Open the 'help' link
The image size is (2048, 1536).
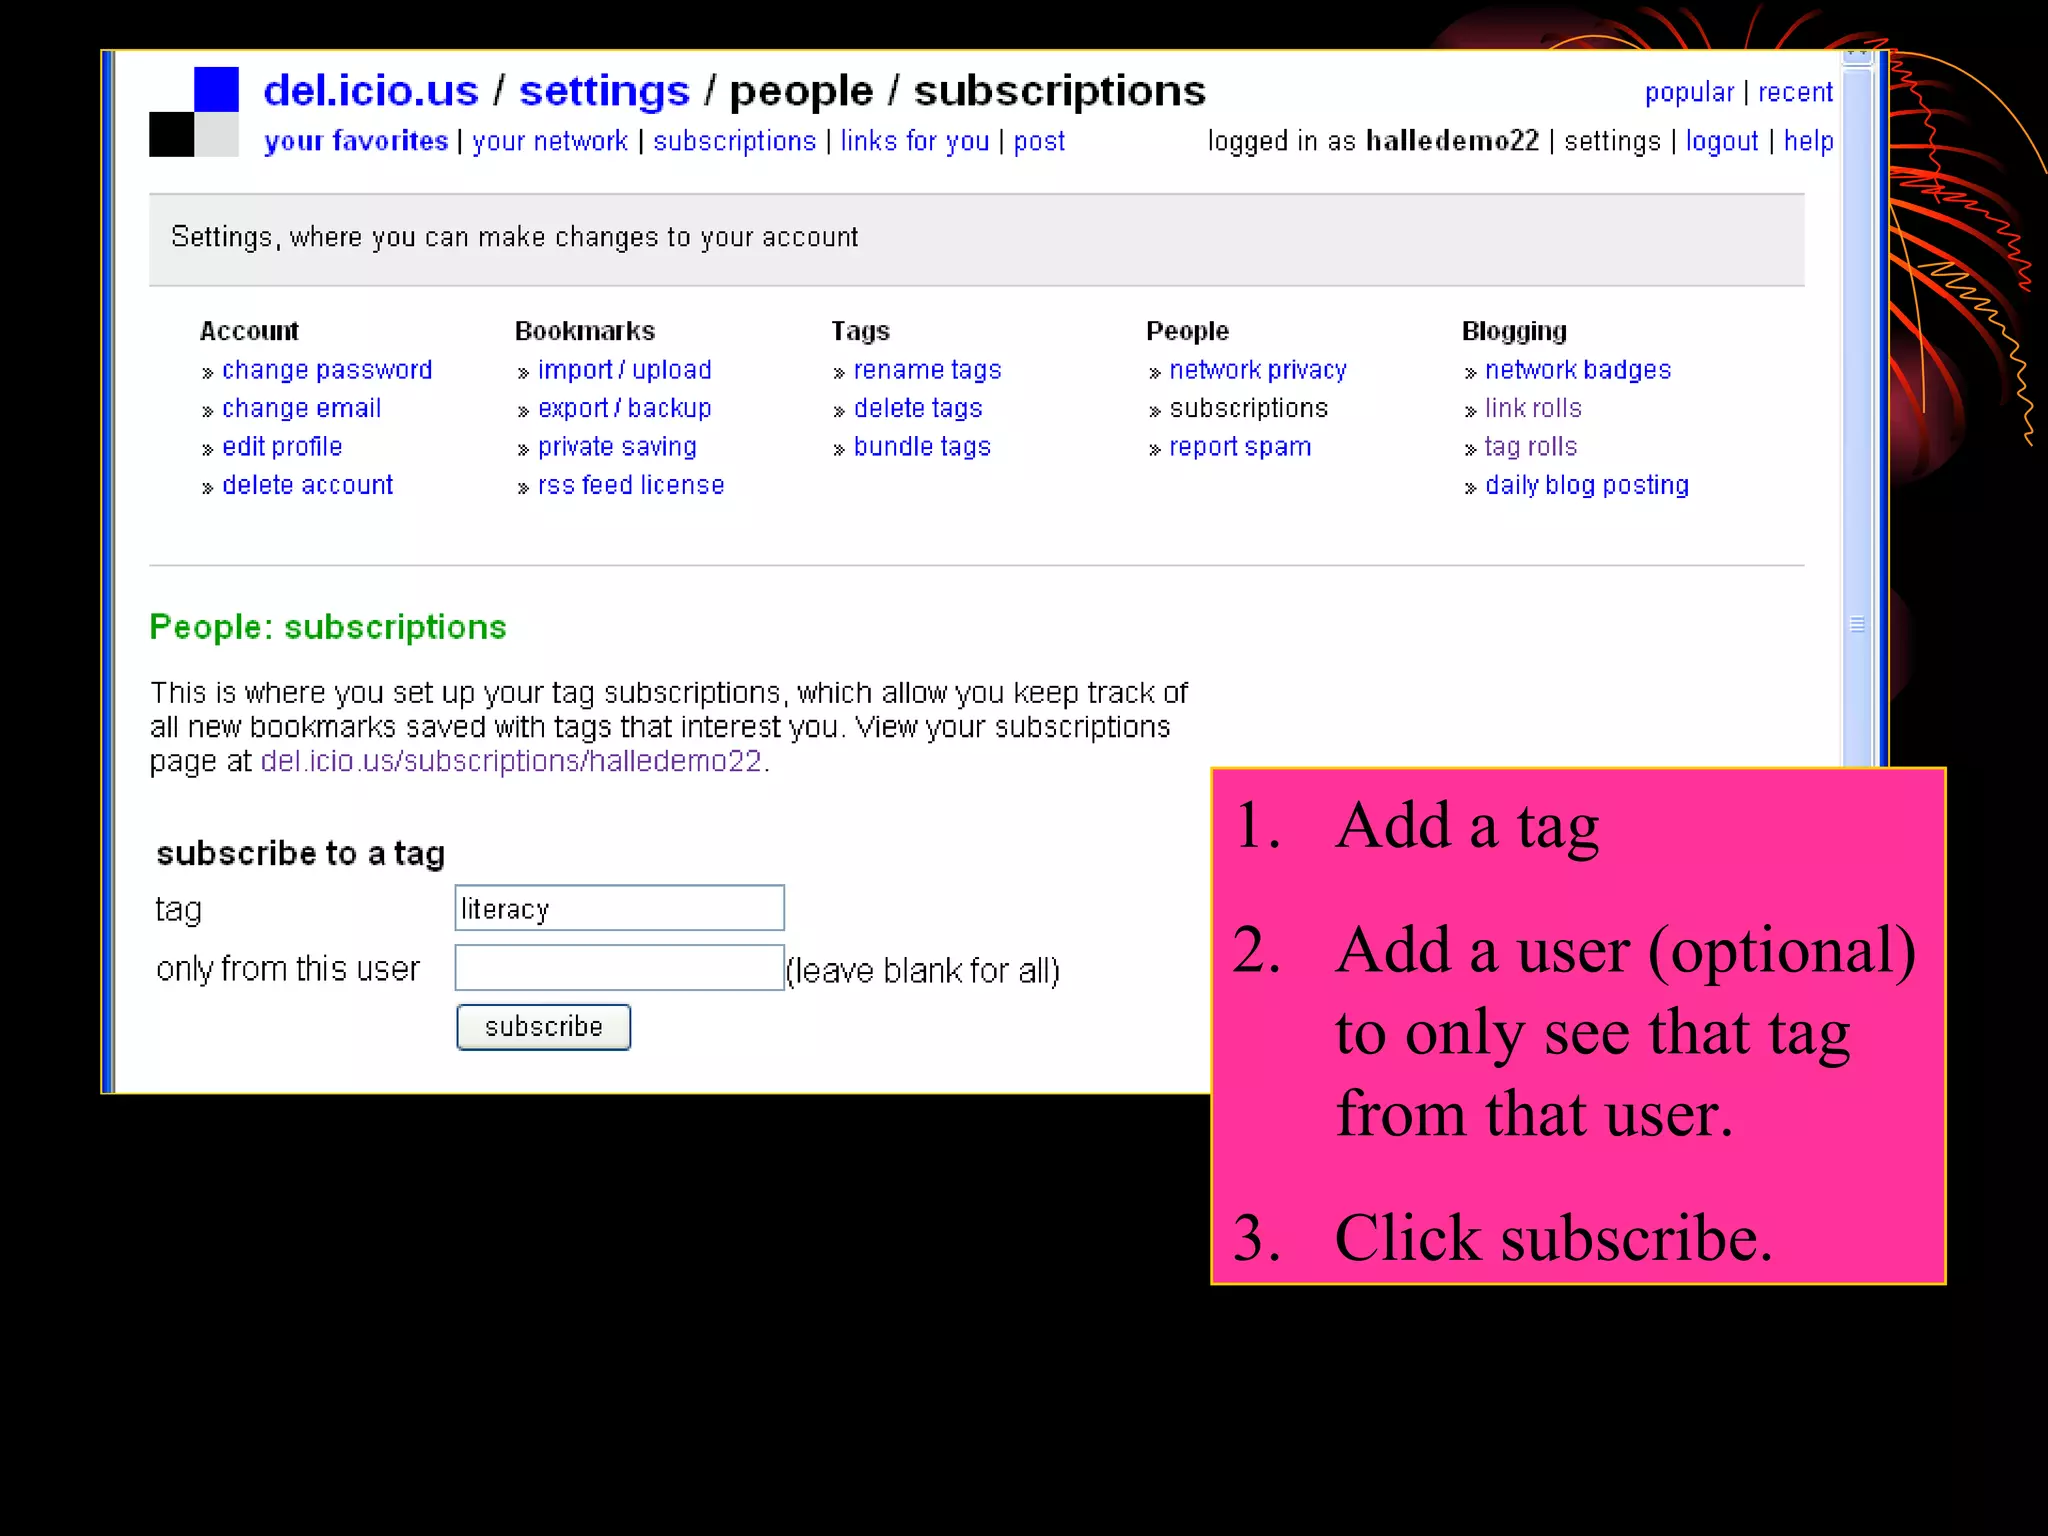pyautogui.click(x=1808, y=141)
